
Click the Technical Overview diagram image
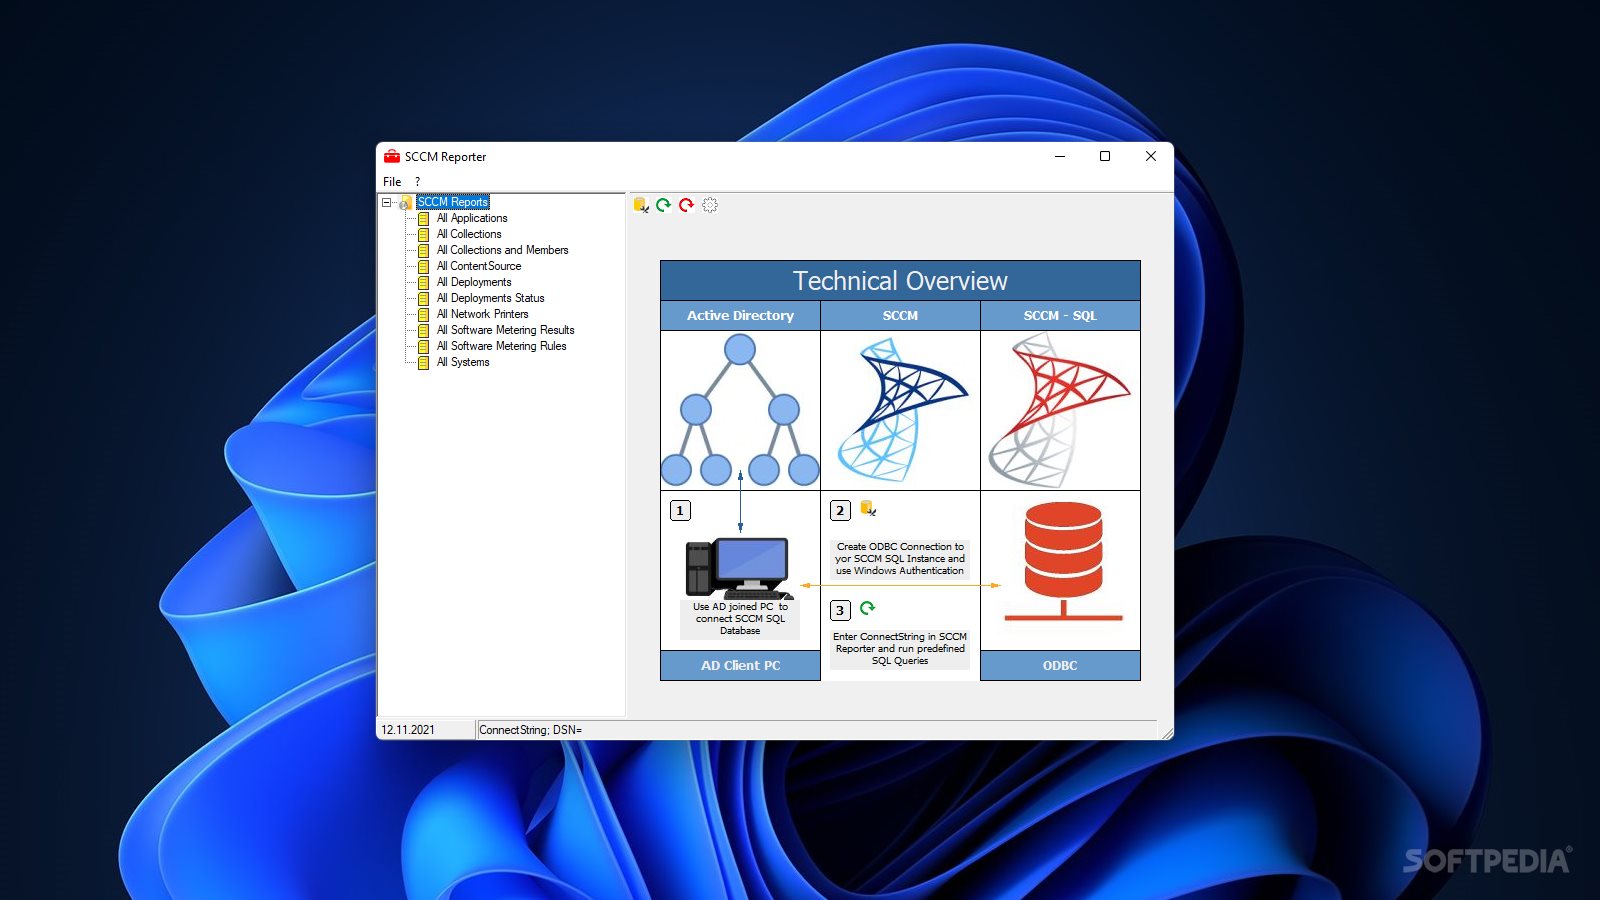coord(900,471)
